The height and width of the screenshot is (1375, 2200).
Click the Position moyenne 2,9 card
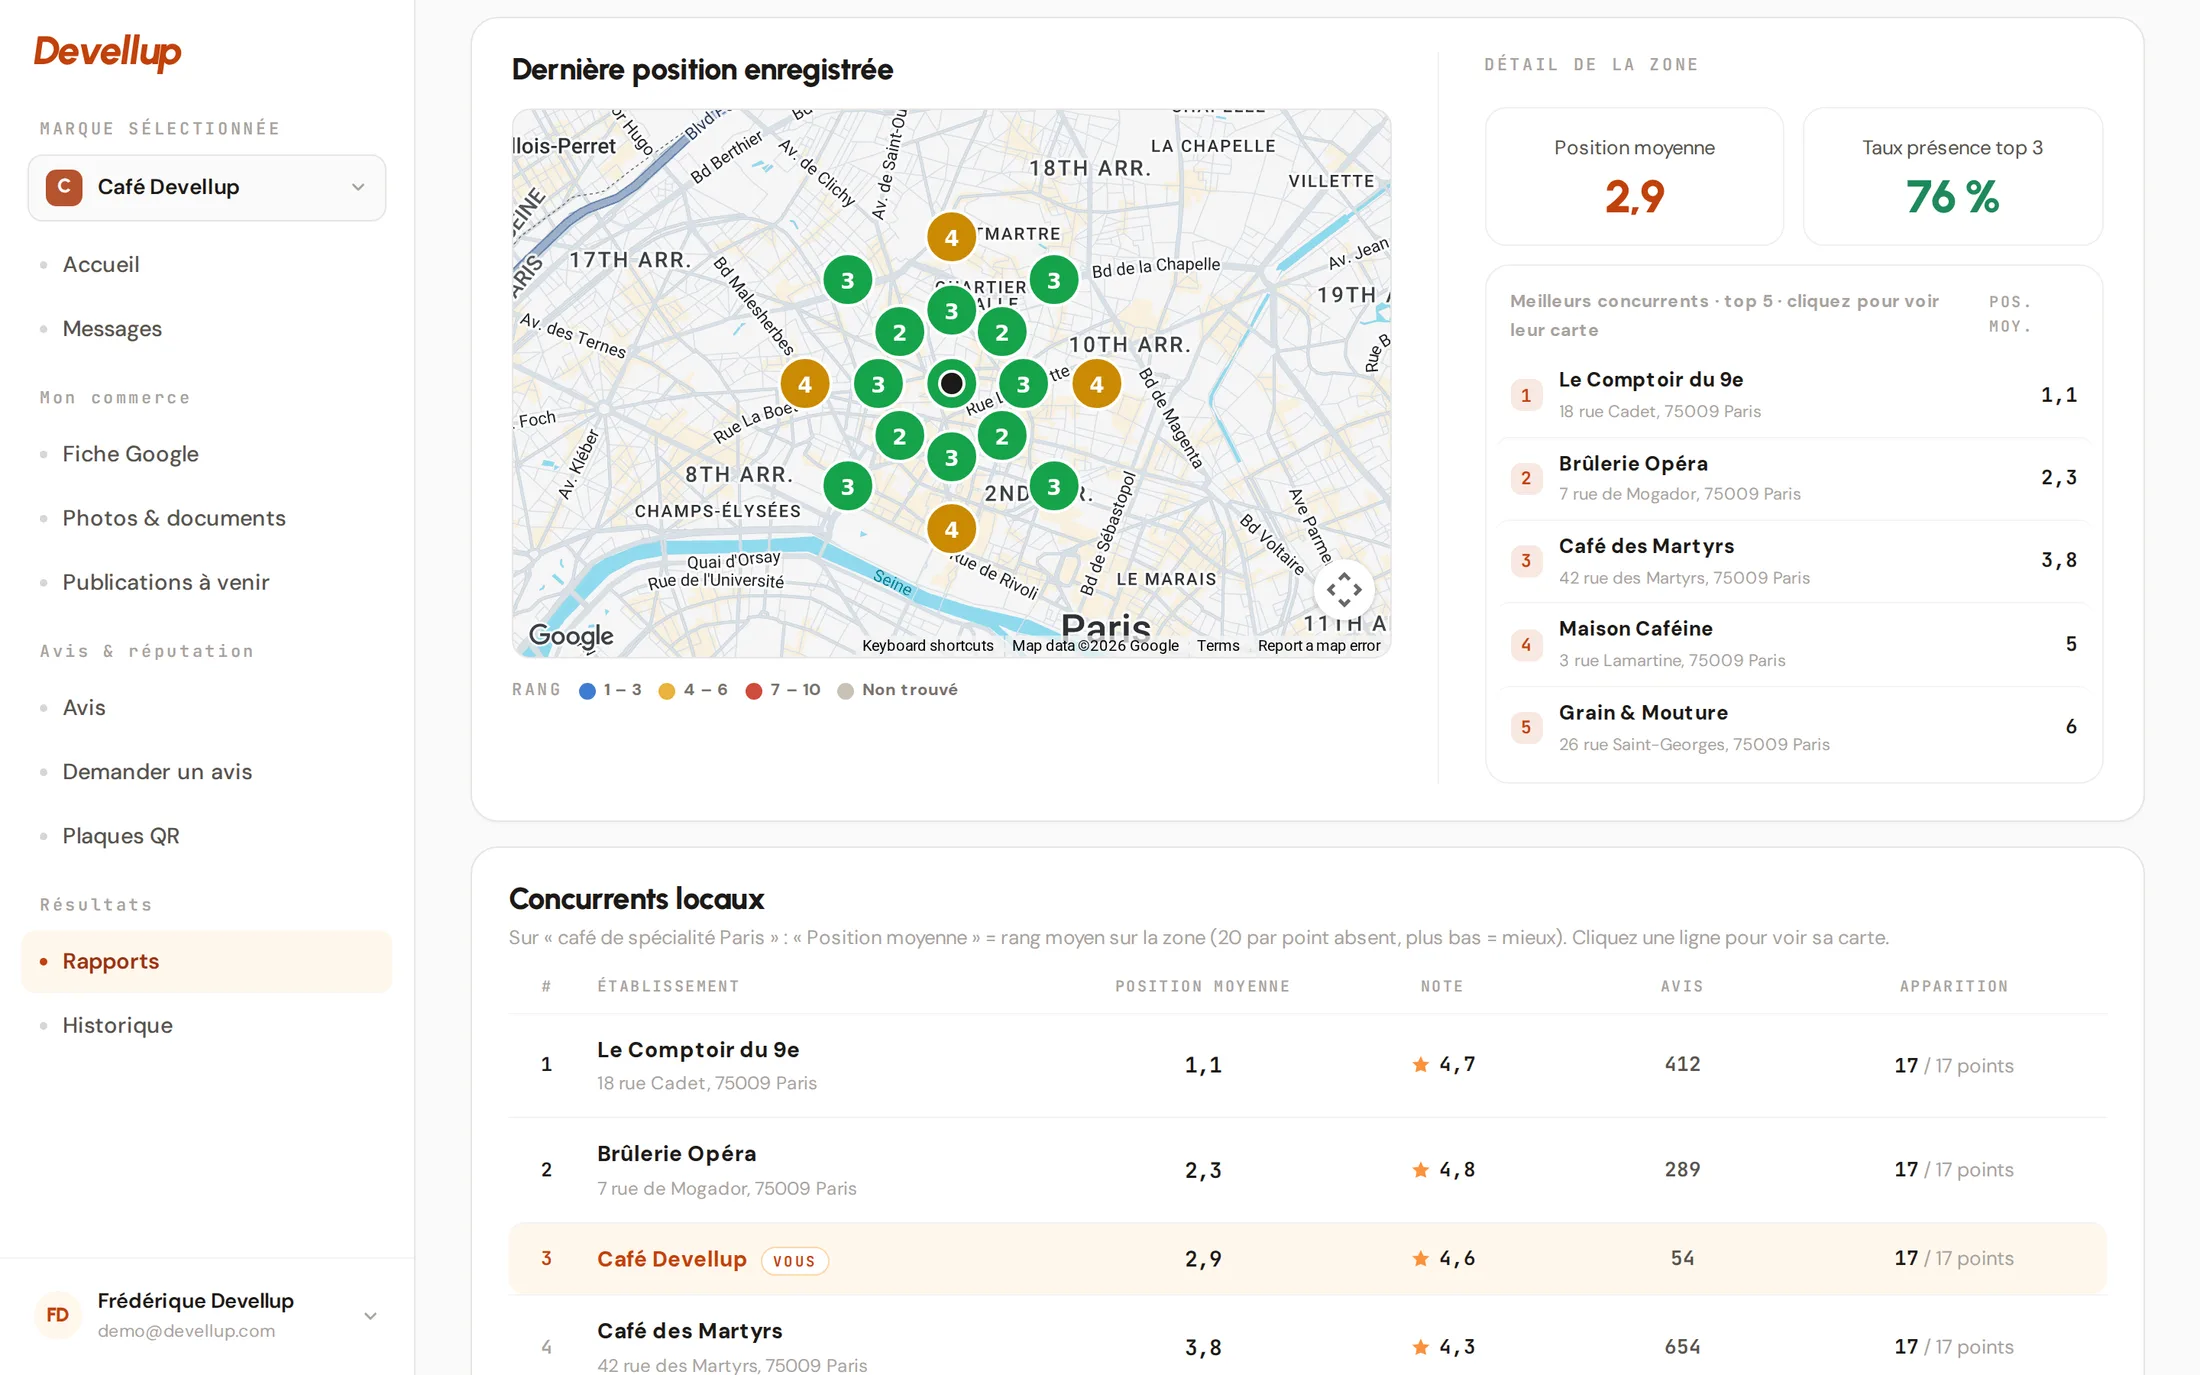[1634, 176]
